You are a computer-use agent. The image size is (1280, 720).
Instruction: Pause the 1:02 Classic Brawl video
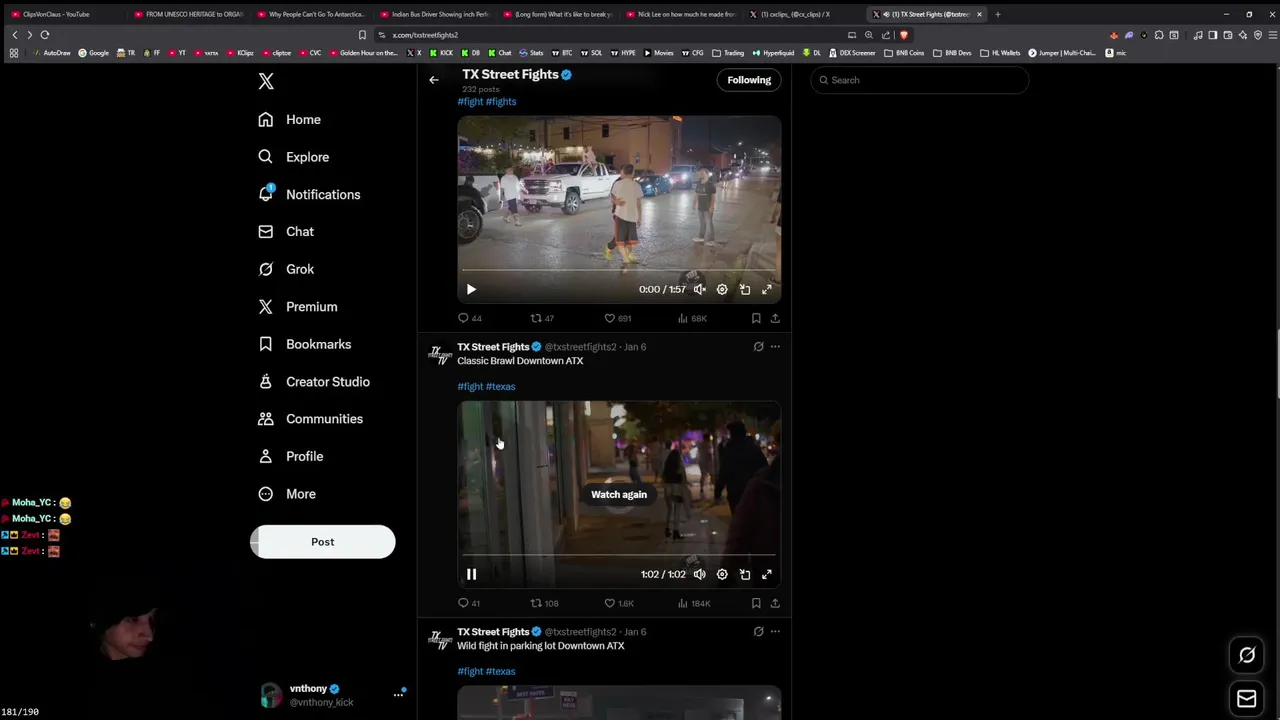tap(471, 574)
